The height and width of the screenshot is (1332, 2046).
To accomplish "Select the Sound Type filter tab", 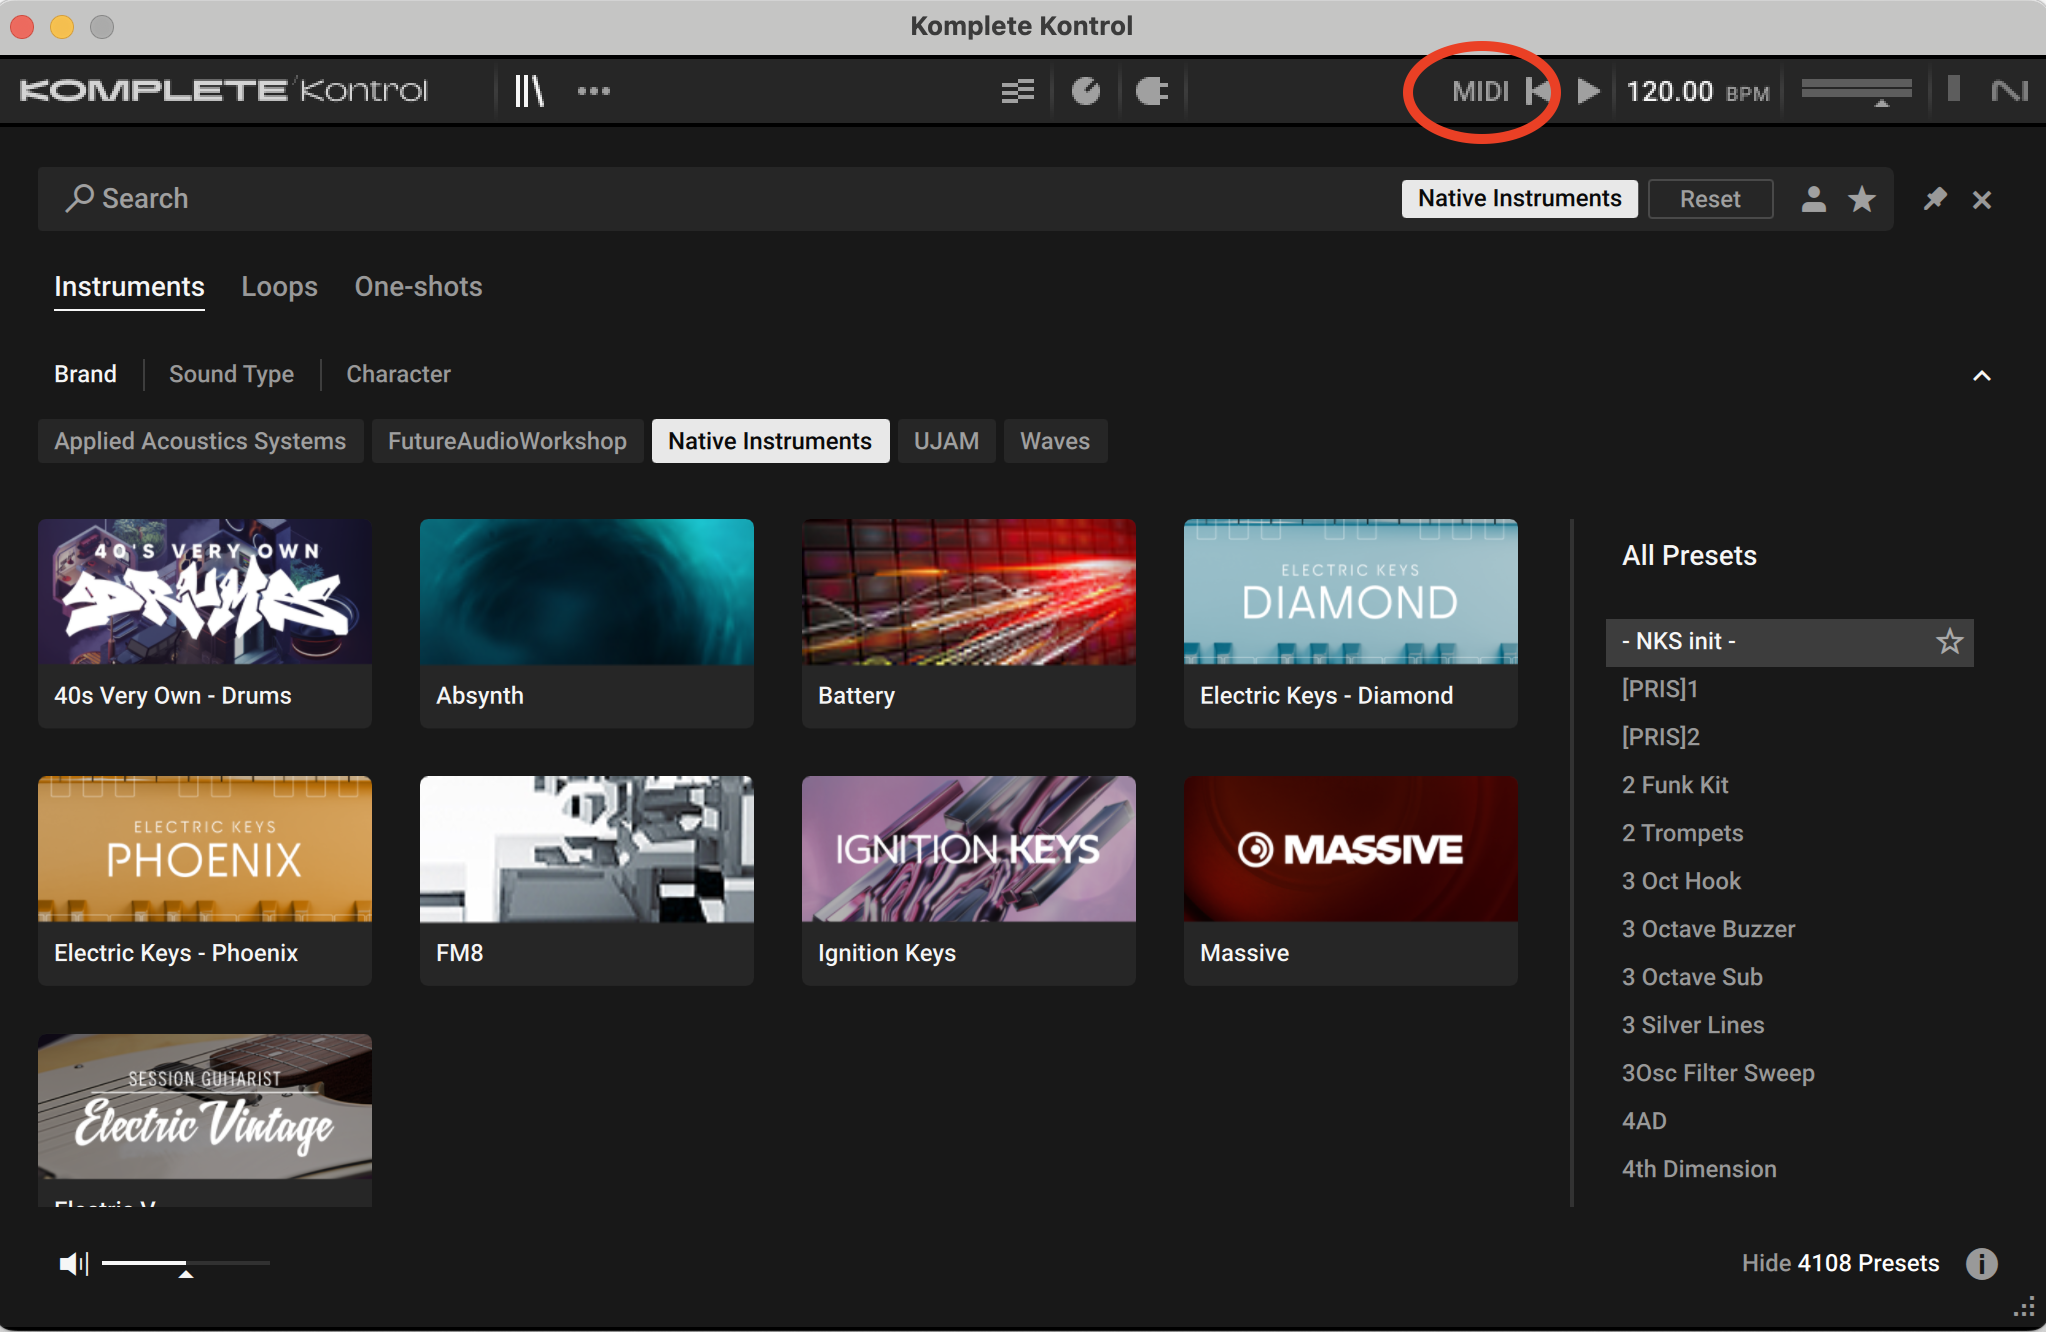I will point(231,374).
